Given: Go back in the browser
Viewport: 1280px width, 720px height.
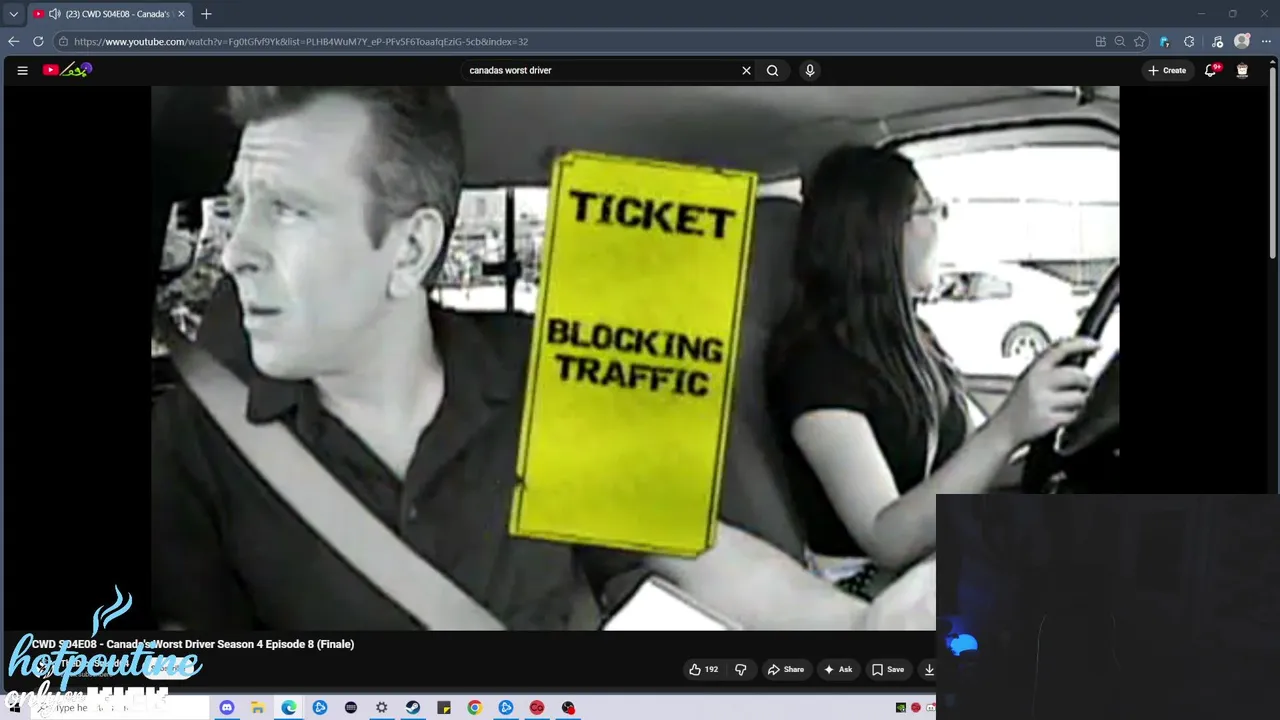Looking at the screenshot, I should point(13,41).
